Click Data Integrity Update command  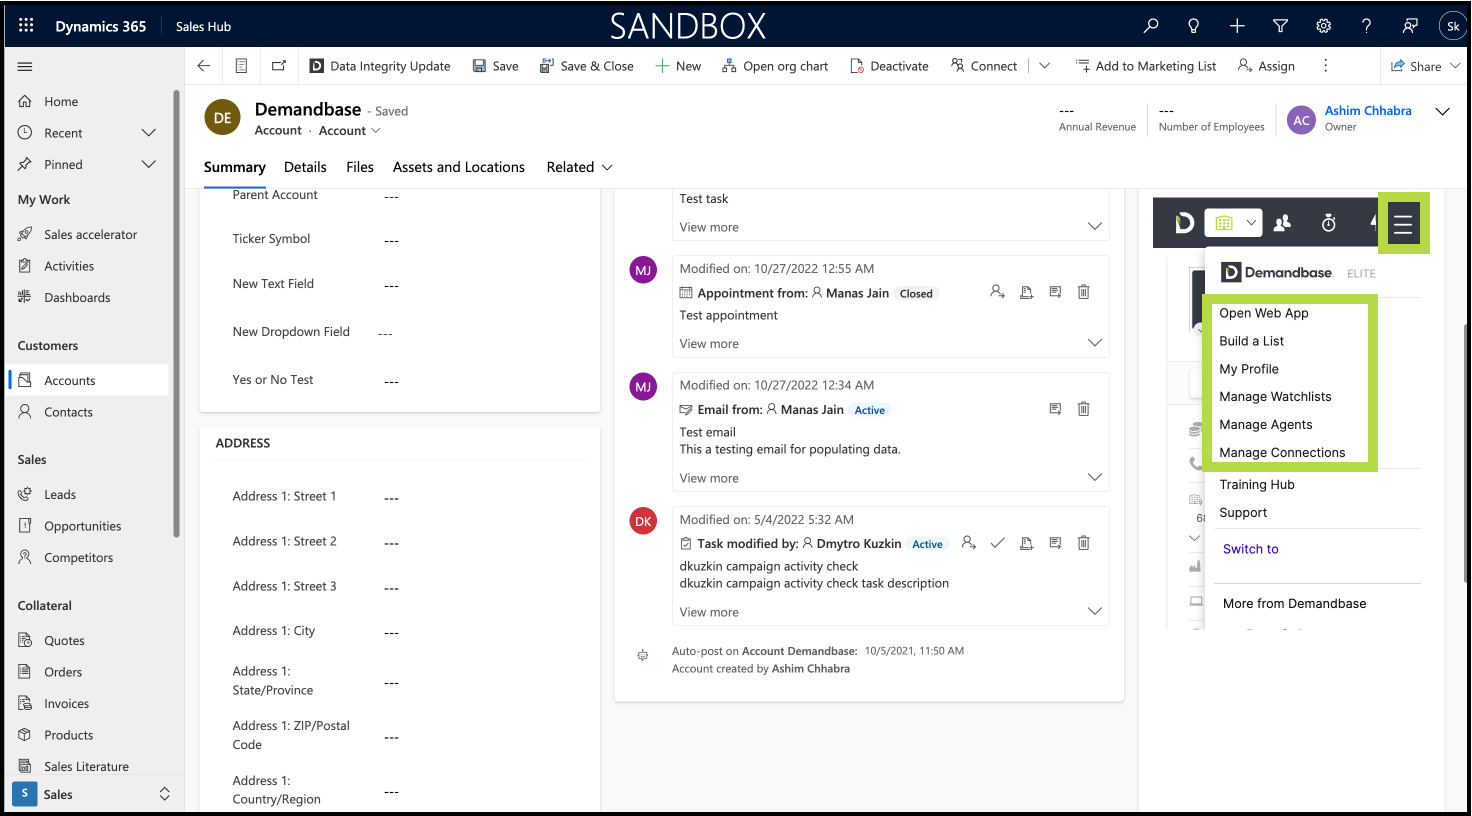(x=380, y=66)
